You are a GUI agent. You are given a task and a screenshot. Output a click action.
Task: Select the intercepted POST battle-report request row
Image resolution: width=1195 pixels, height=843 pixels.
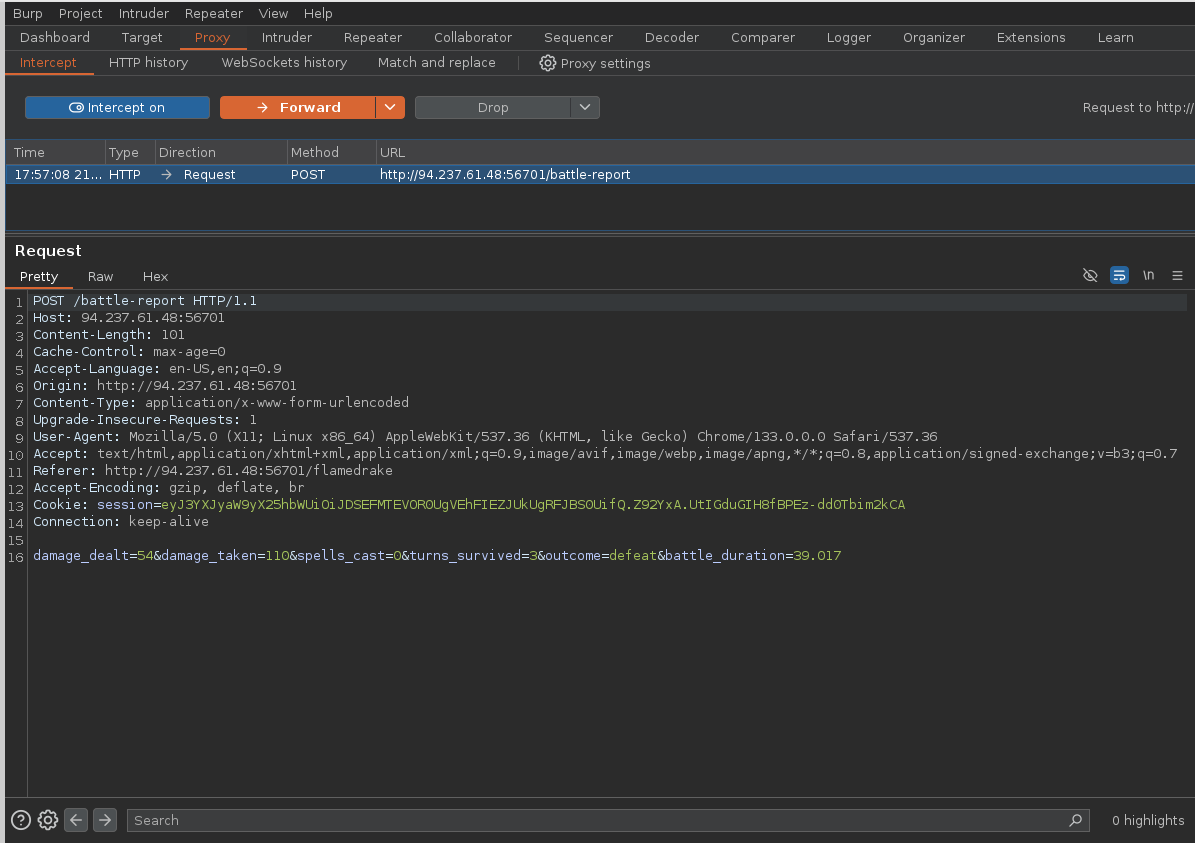600,175
